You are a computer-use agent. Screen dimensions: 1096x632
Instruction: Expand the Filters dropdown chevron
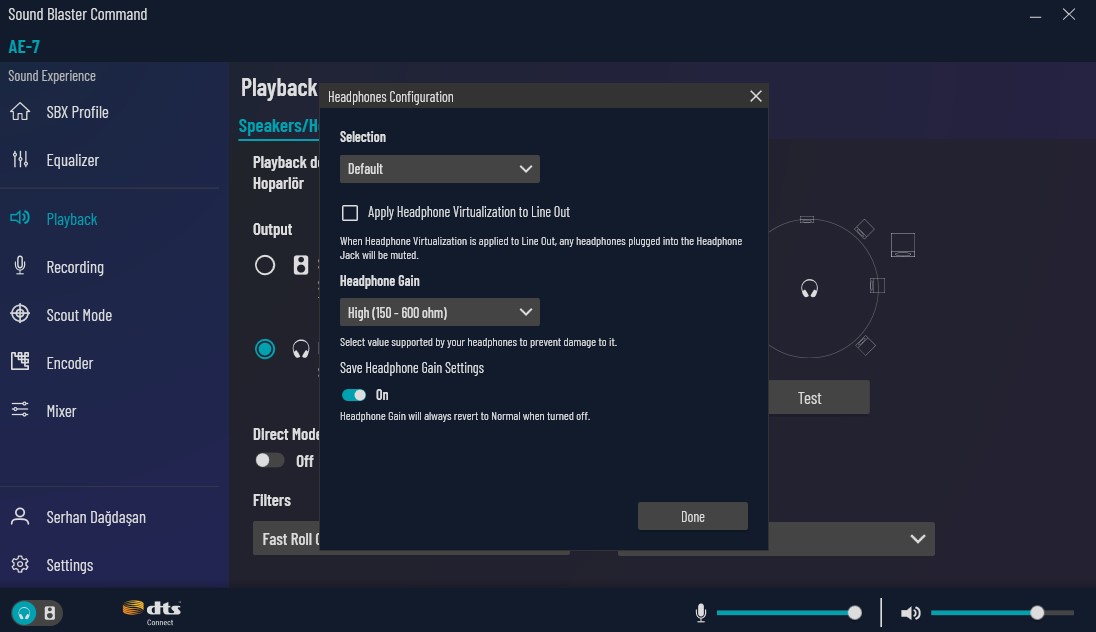pyautogui.click(x=917, y=539)
